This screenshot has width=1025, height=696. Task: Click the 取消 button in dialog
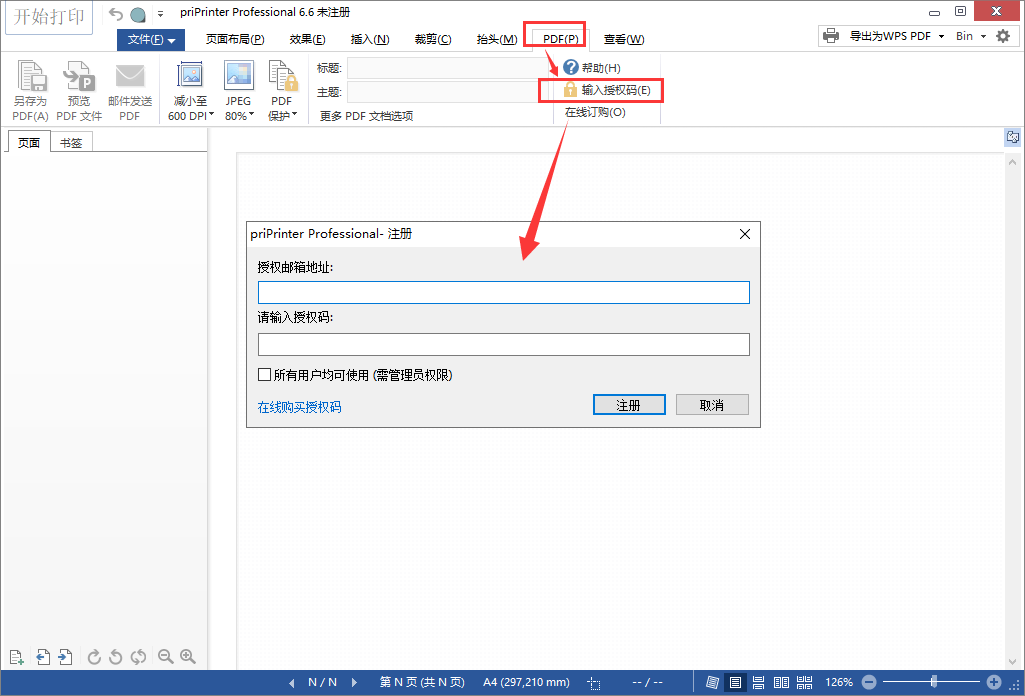[x=712, y=405]
